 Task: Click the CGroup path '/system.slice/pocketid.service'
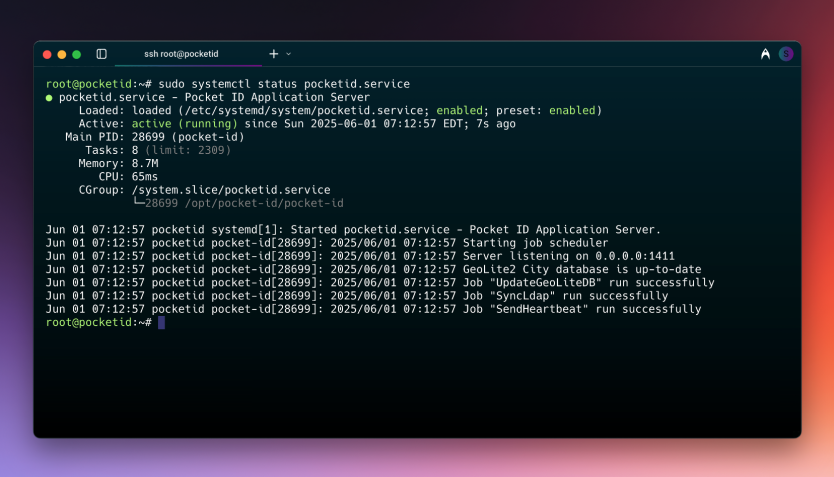(231, 190)
